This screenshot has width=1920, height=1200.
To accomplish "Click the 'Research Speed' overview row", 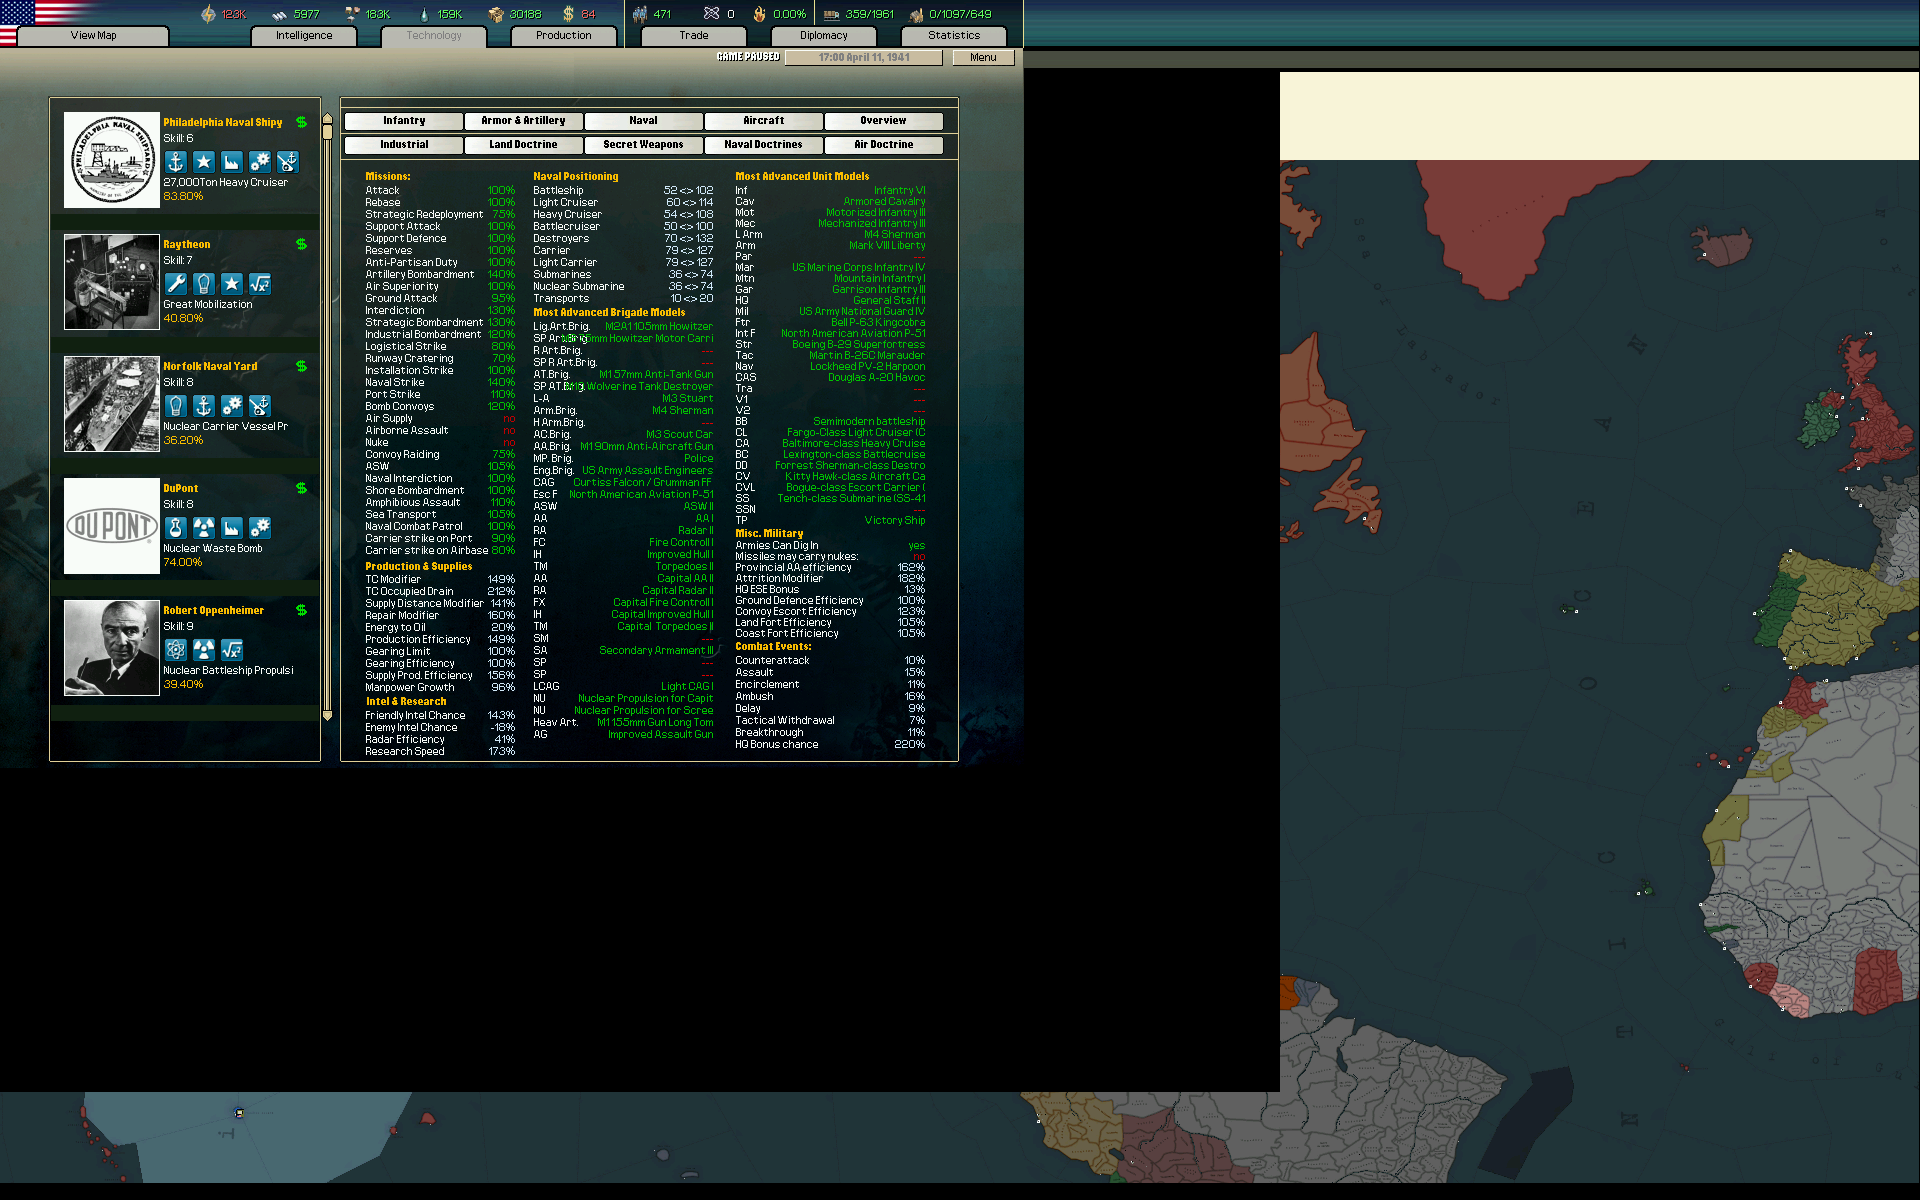I will 440,752.
